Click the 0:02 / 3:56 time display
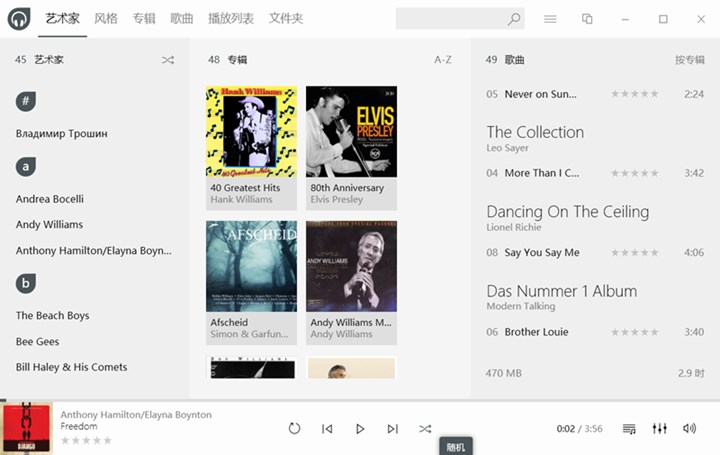The image size is (720, 455). coord(579,429)
